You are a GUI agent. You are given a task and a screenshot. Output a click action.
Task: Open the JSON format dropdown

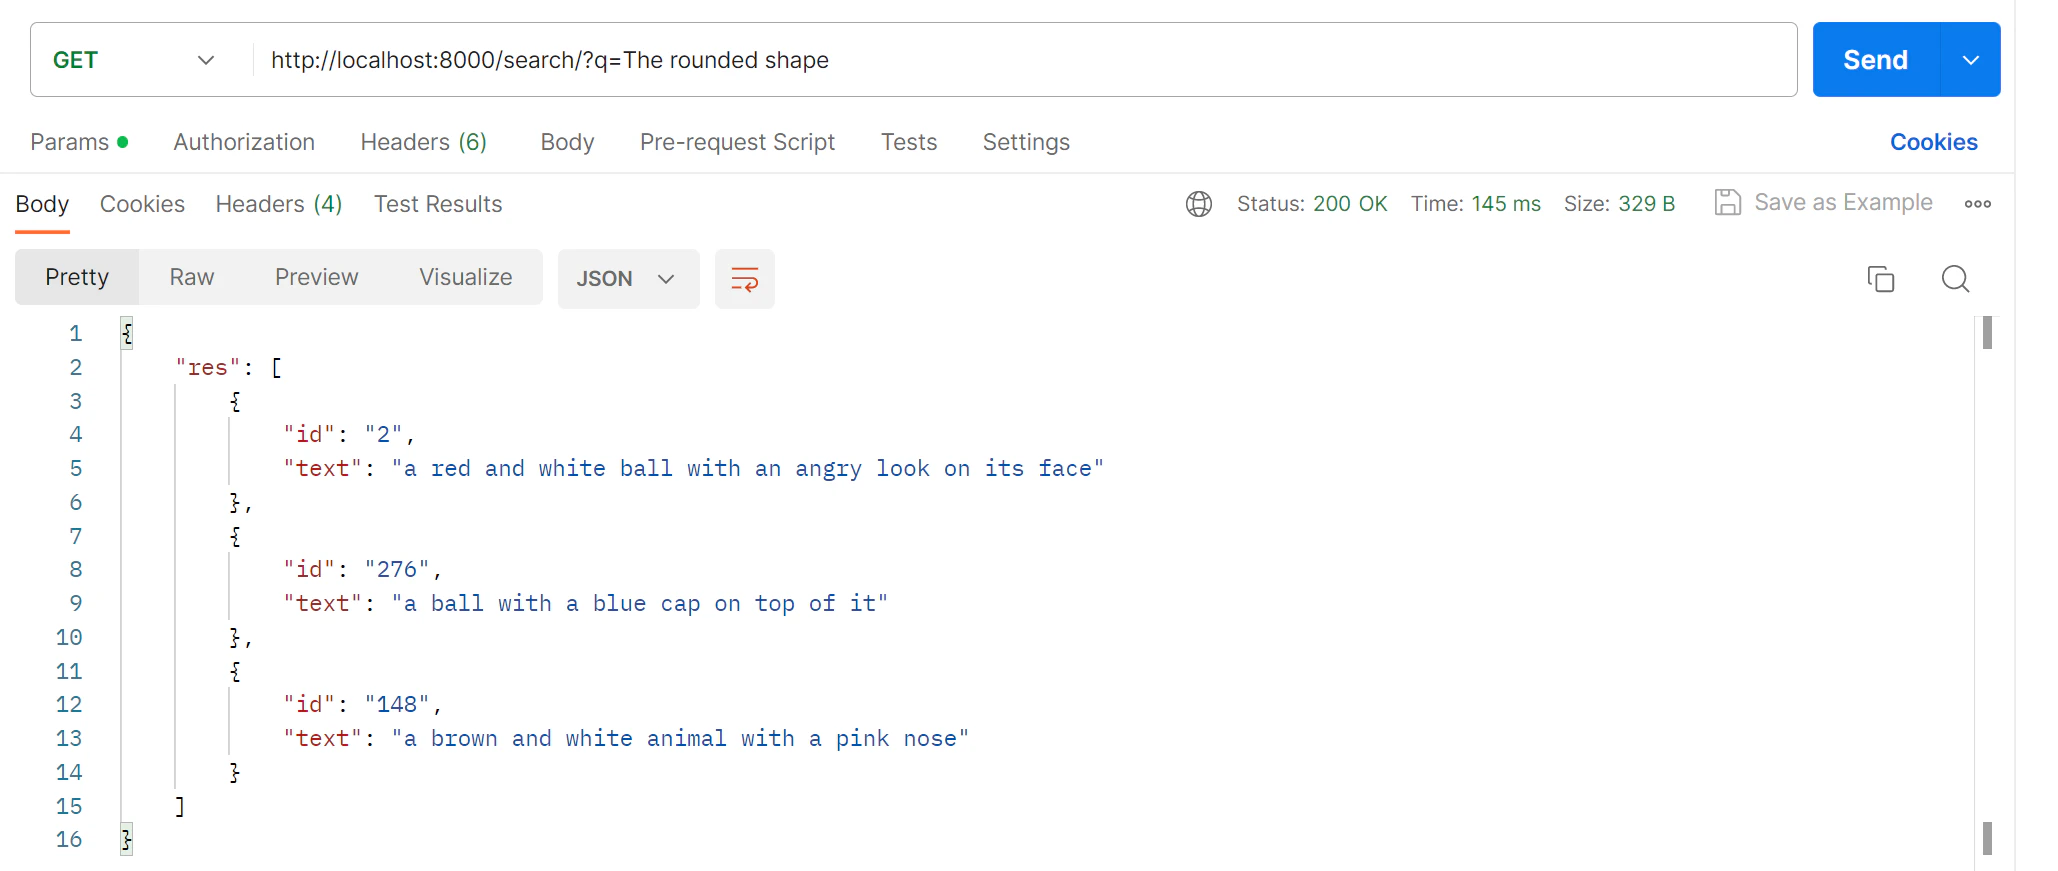pyautogui.click(x=628, y=279)
